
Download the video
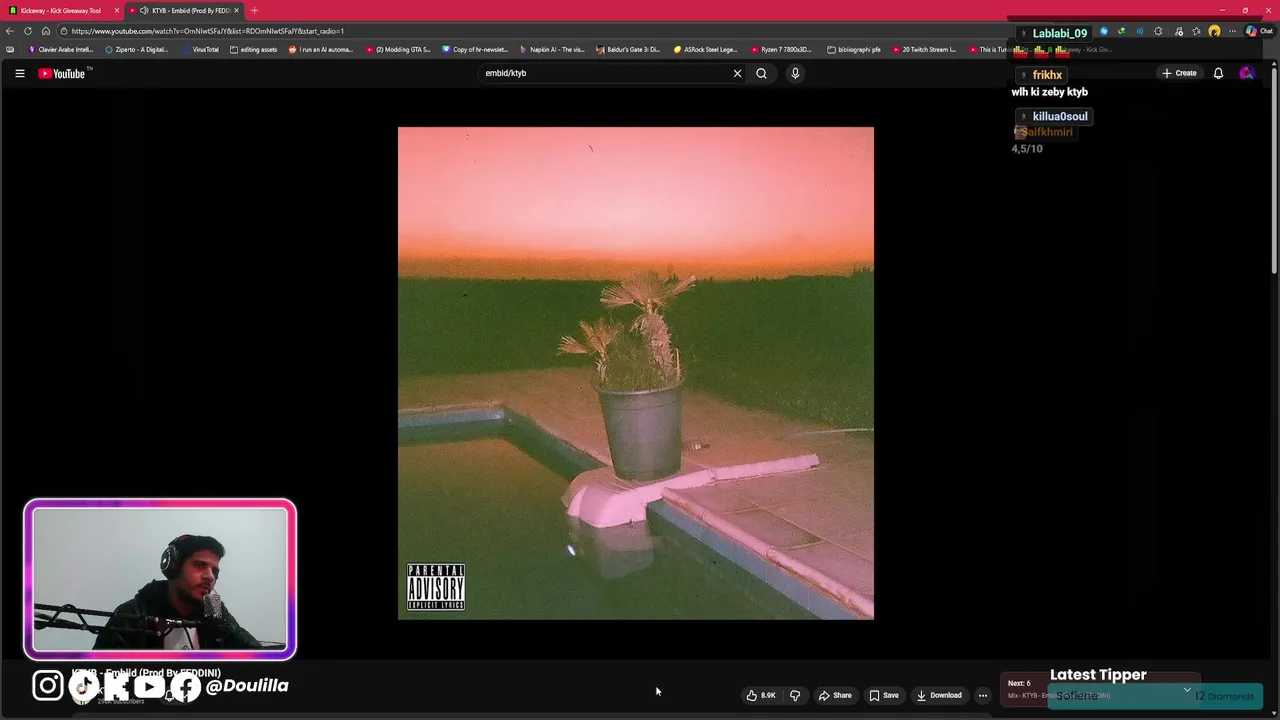(x=939, y=695)
